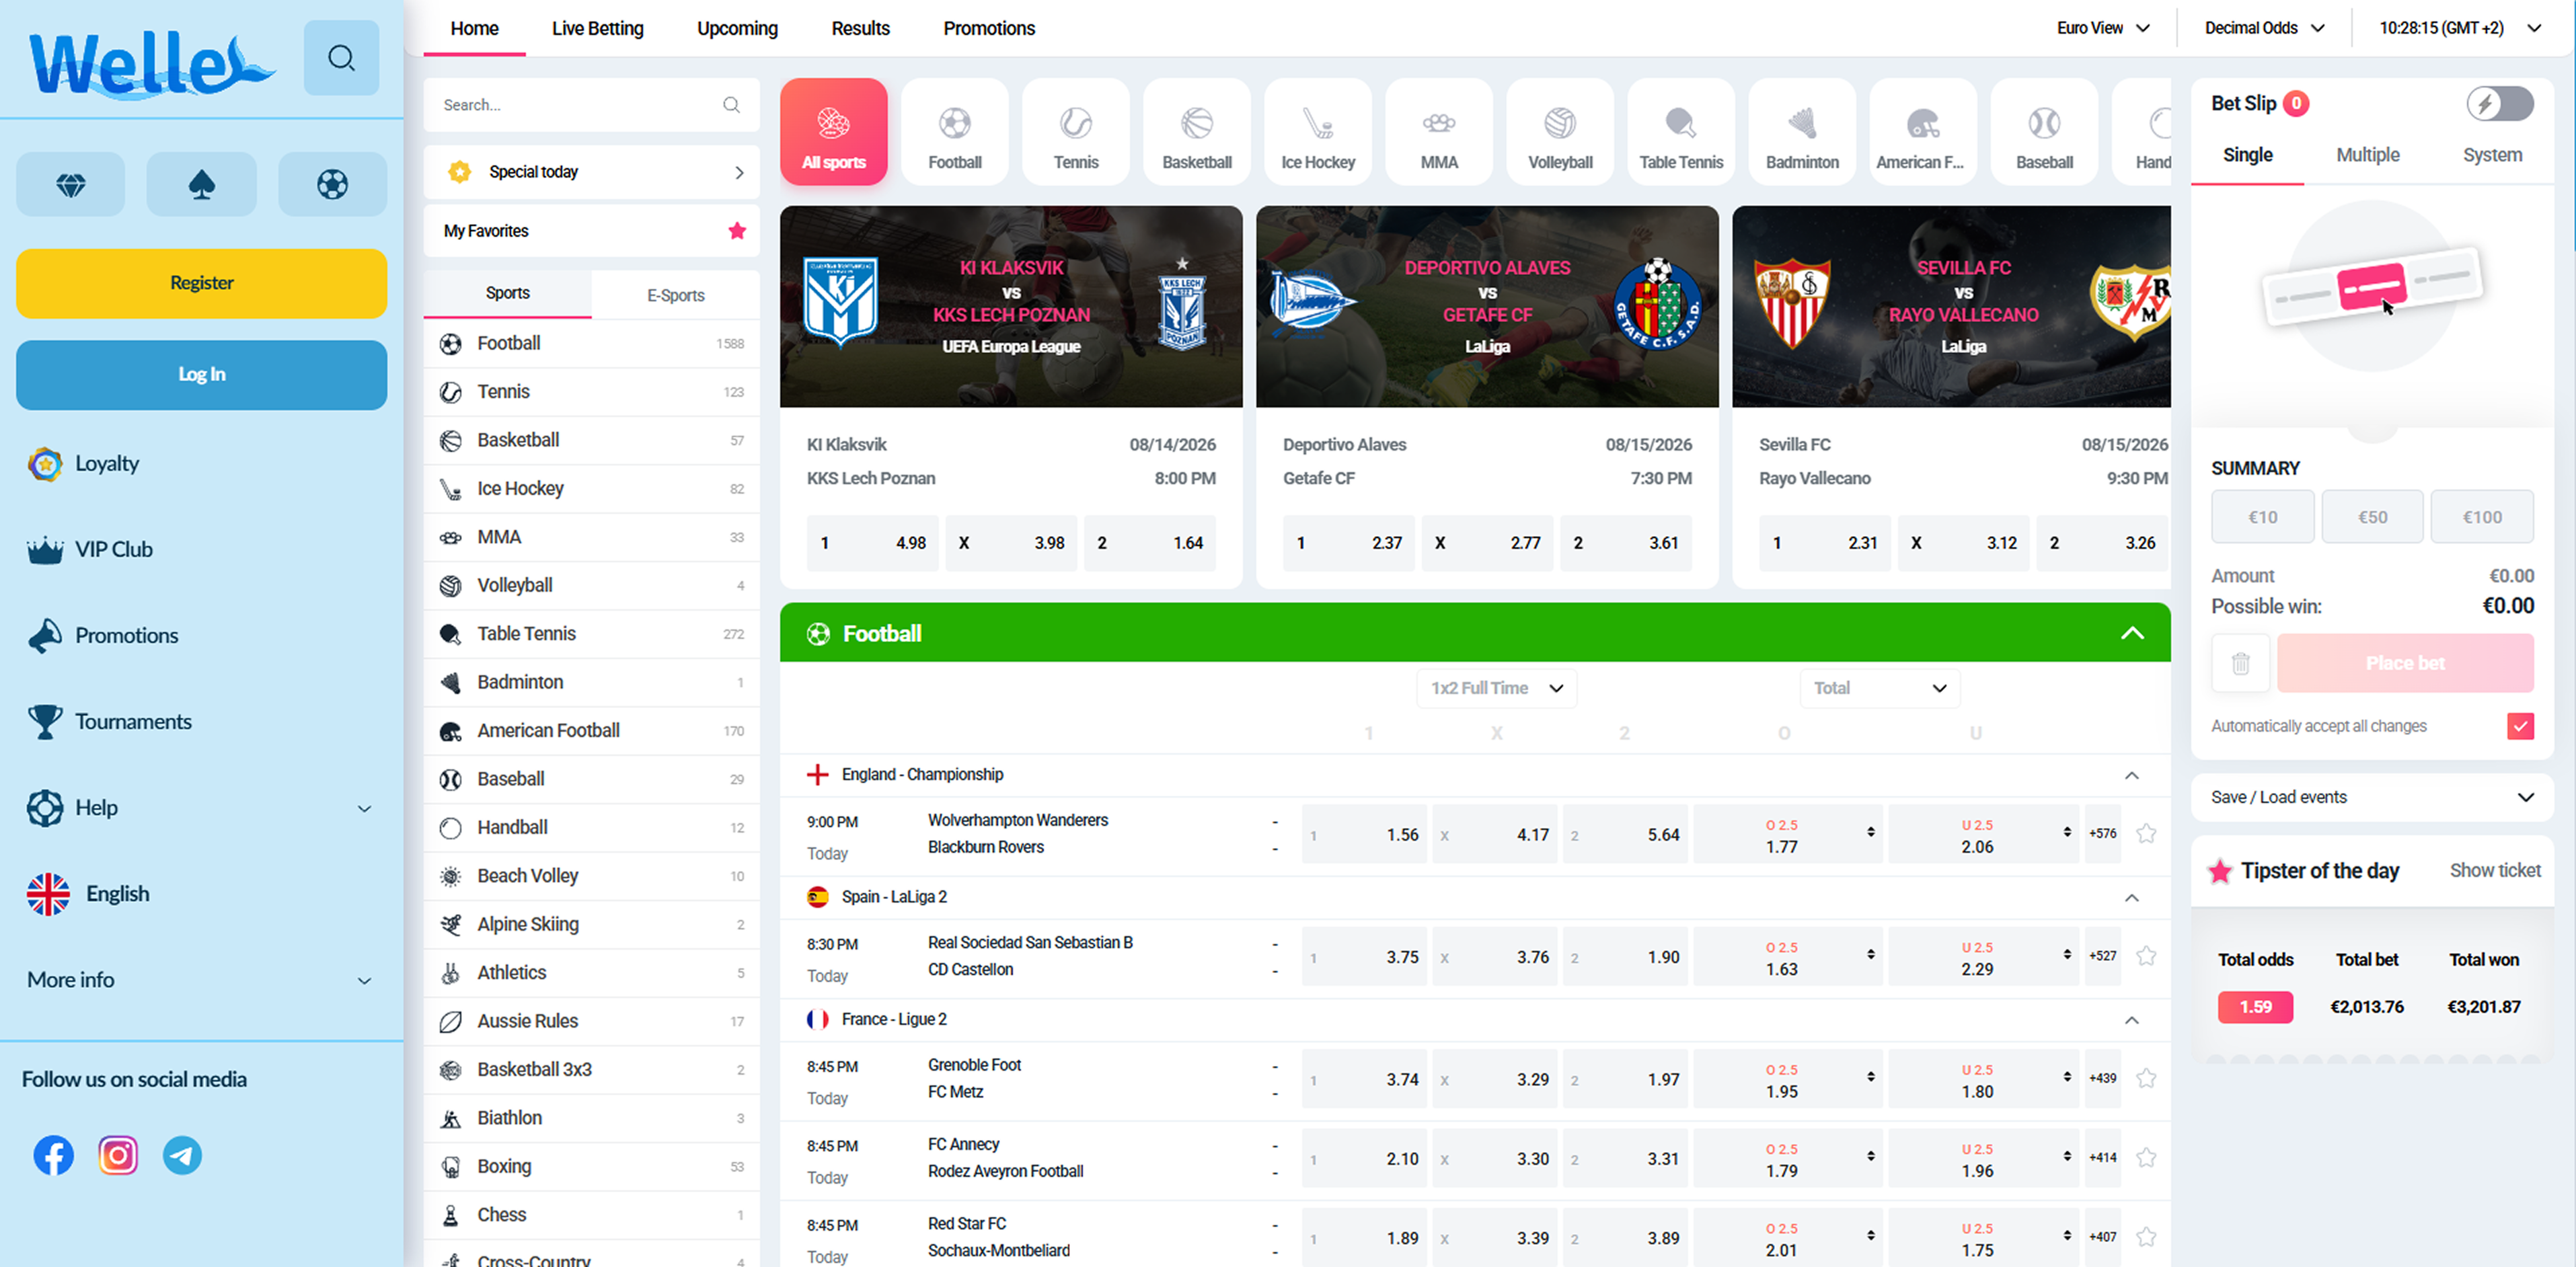The image size is (2576, 1267).
Task: Favorite the Wolverhampton Wanderers match star
Action: [x=2146, y=833]
